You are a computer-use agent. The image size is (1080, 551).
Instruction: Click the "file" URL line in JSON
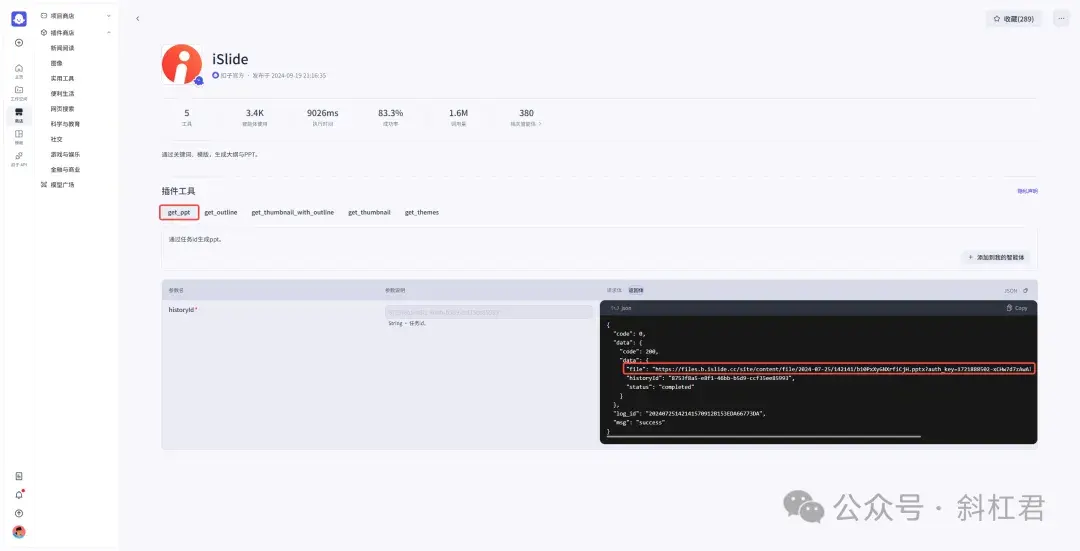pyautogui.click(x=829, y=369)
